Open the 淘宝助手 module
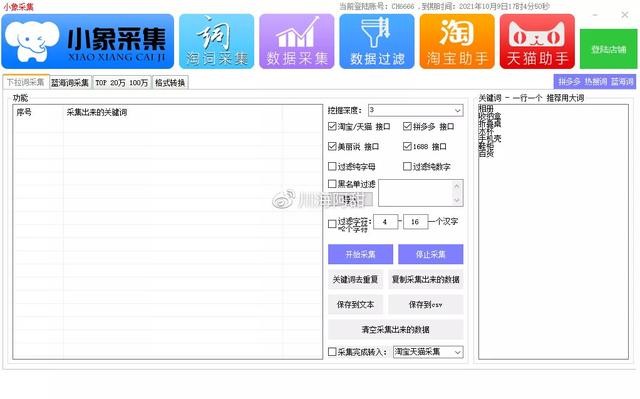640x399 pixels. [457, 41]
